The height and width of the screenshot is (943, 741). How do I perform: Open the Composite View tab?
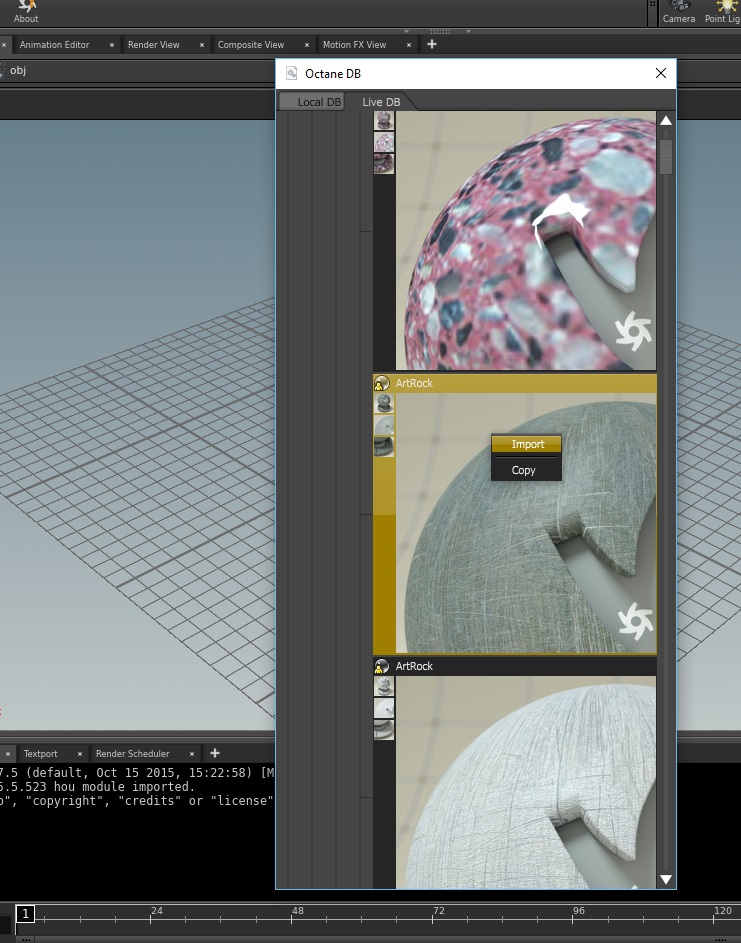tap(251, 45)
